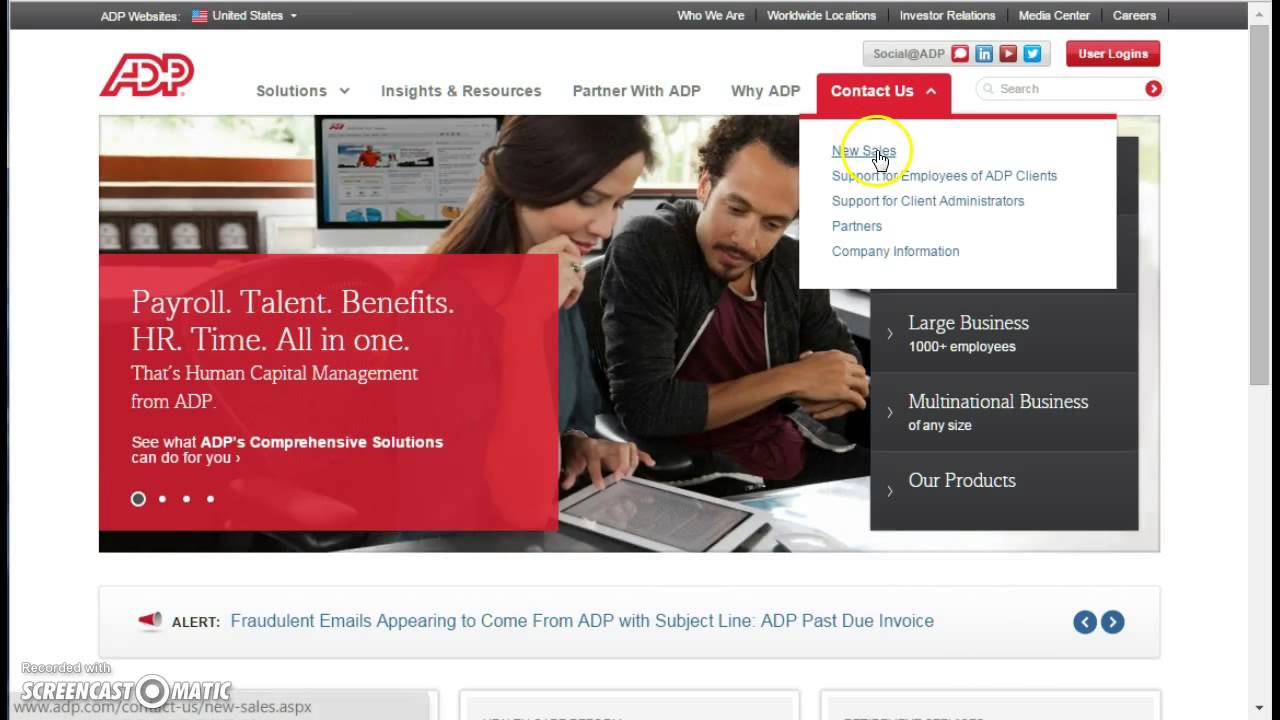Select the first carousel slide dot
Screen dimensions: 1280x720
pyautogui.click(x=138, y=499)
